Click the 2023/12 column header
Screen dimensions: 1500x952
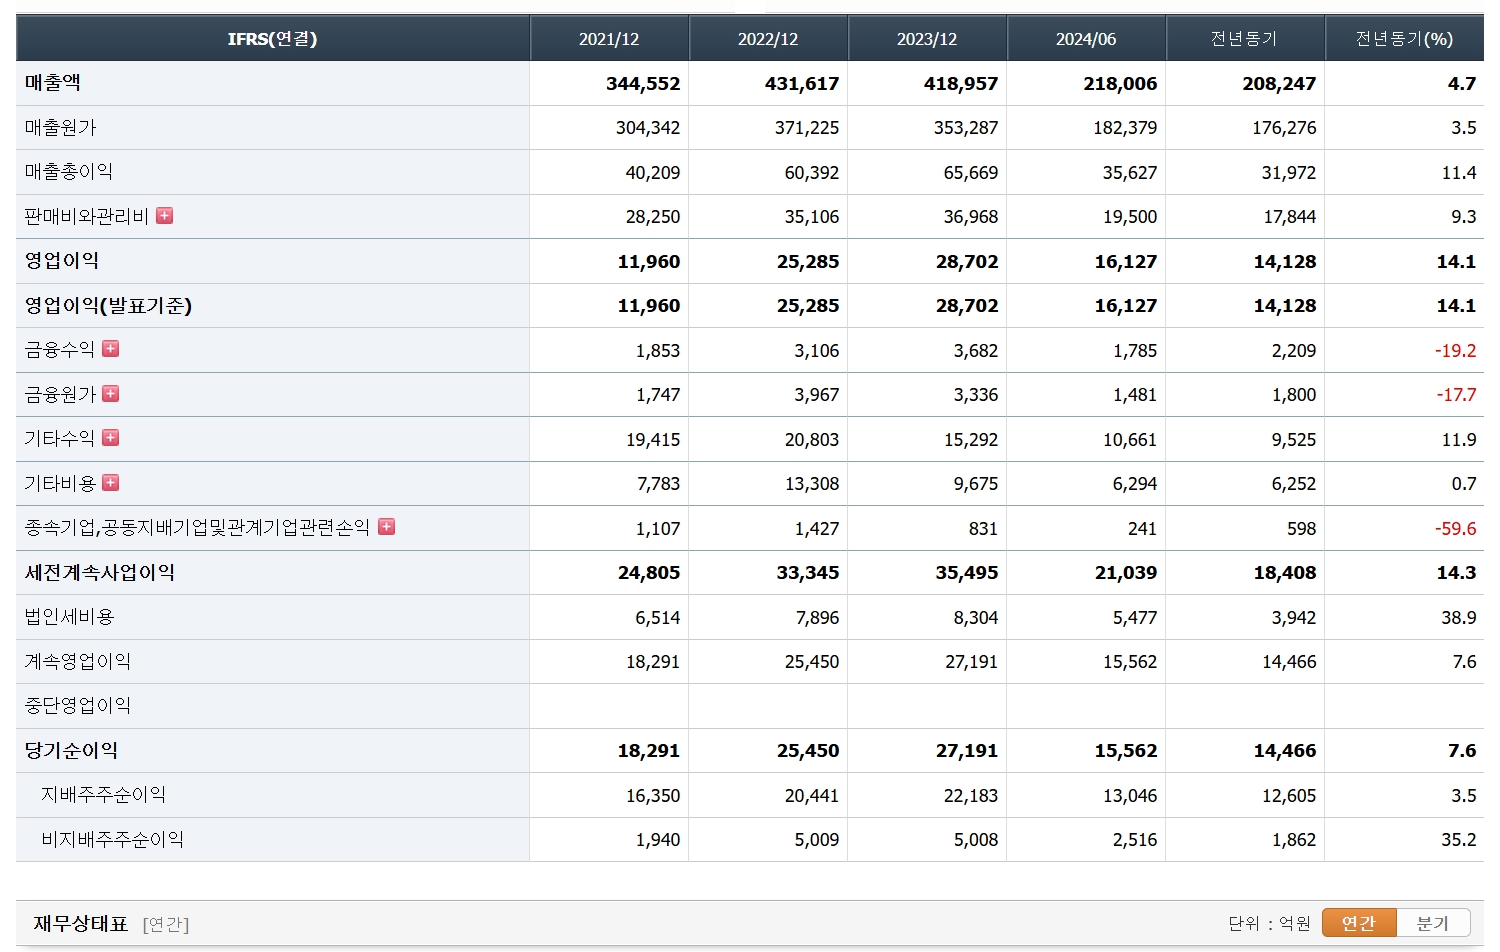[x=927, y=39]
